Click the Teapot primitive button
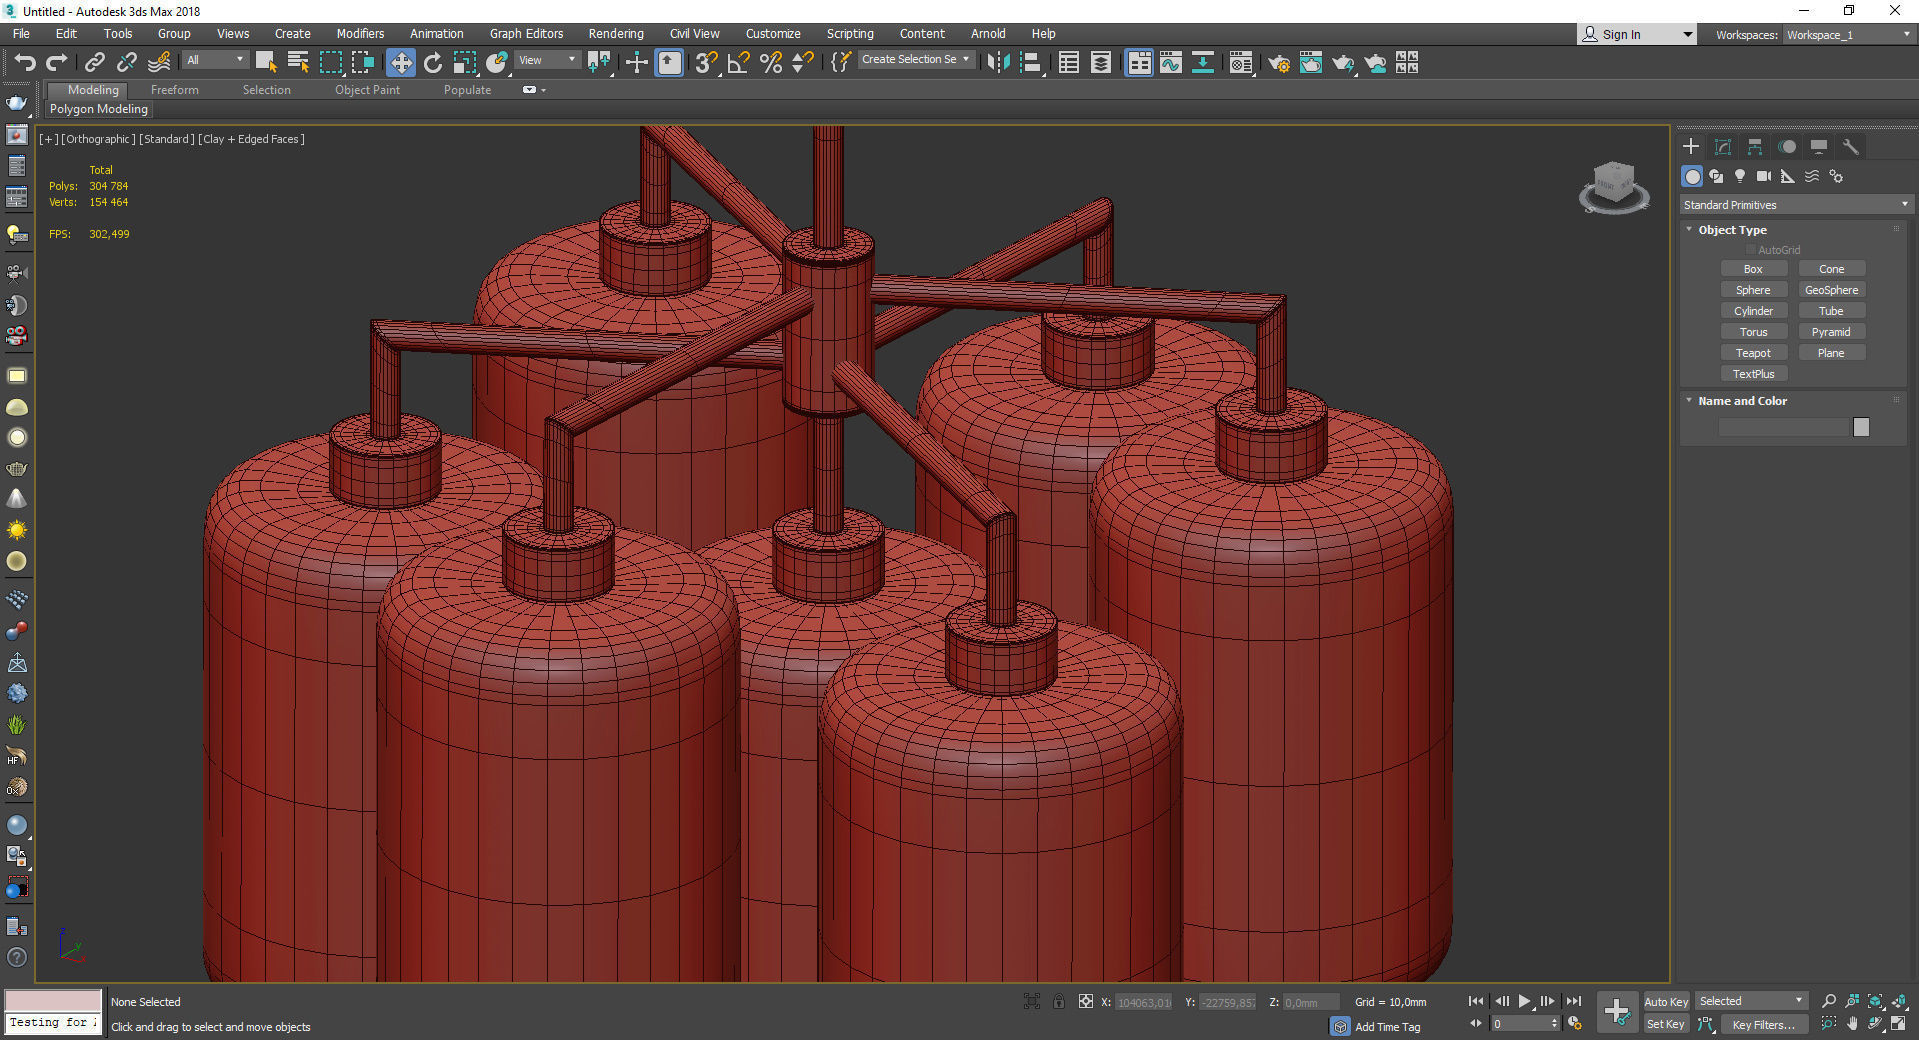This screenshot has width=1919, height=1040. click(1753, 353)
